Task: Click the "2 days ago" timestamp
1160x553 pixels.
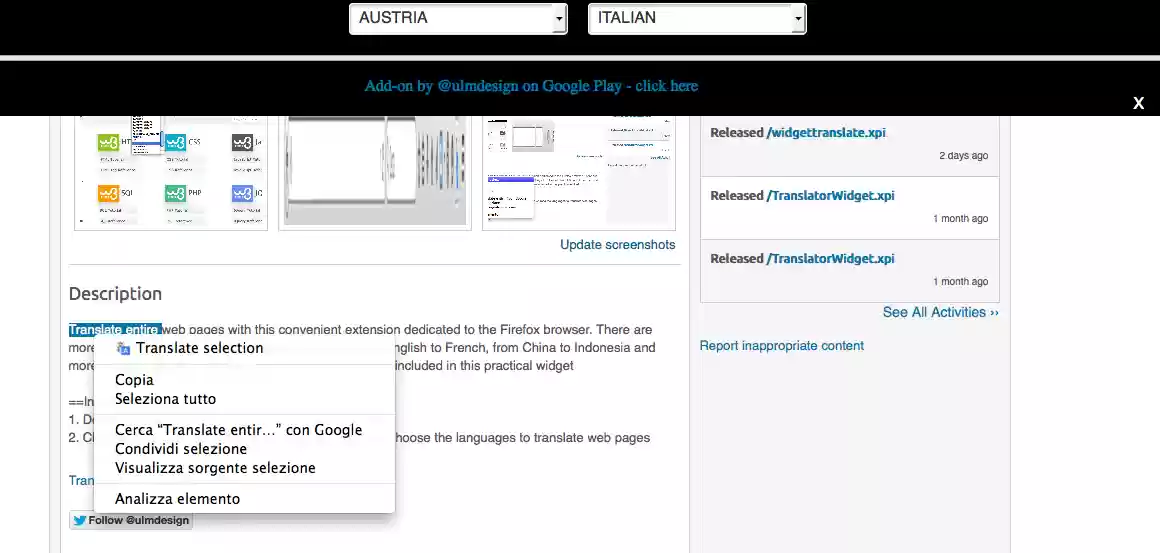Action: tap(963, 156)
